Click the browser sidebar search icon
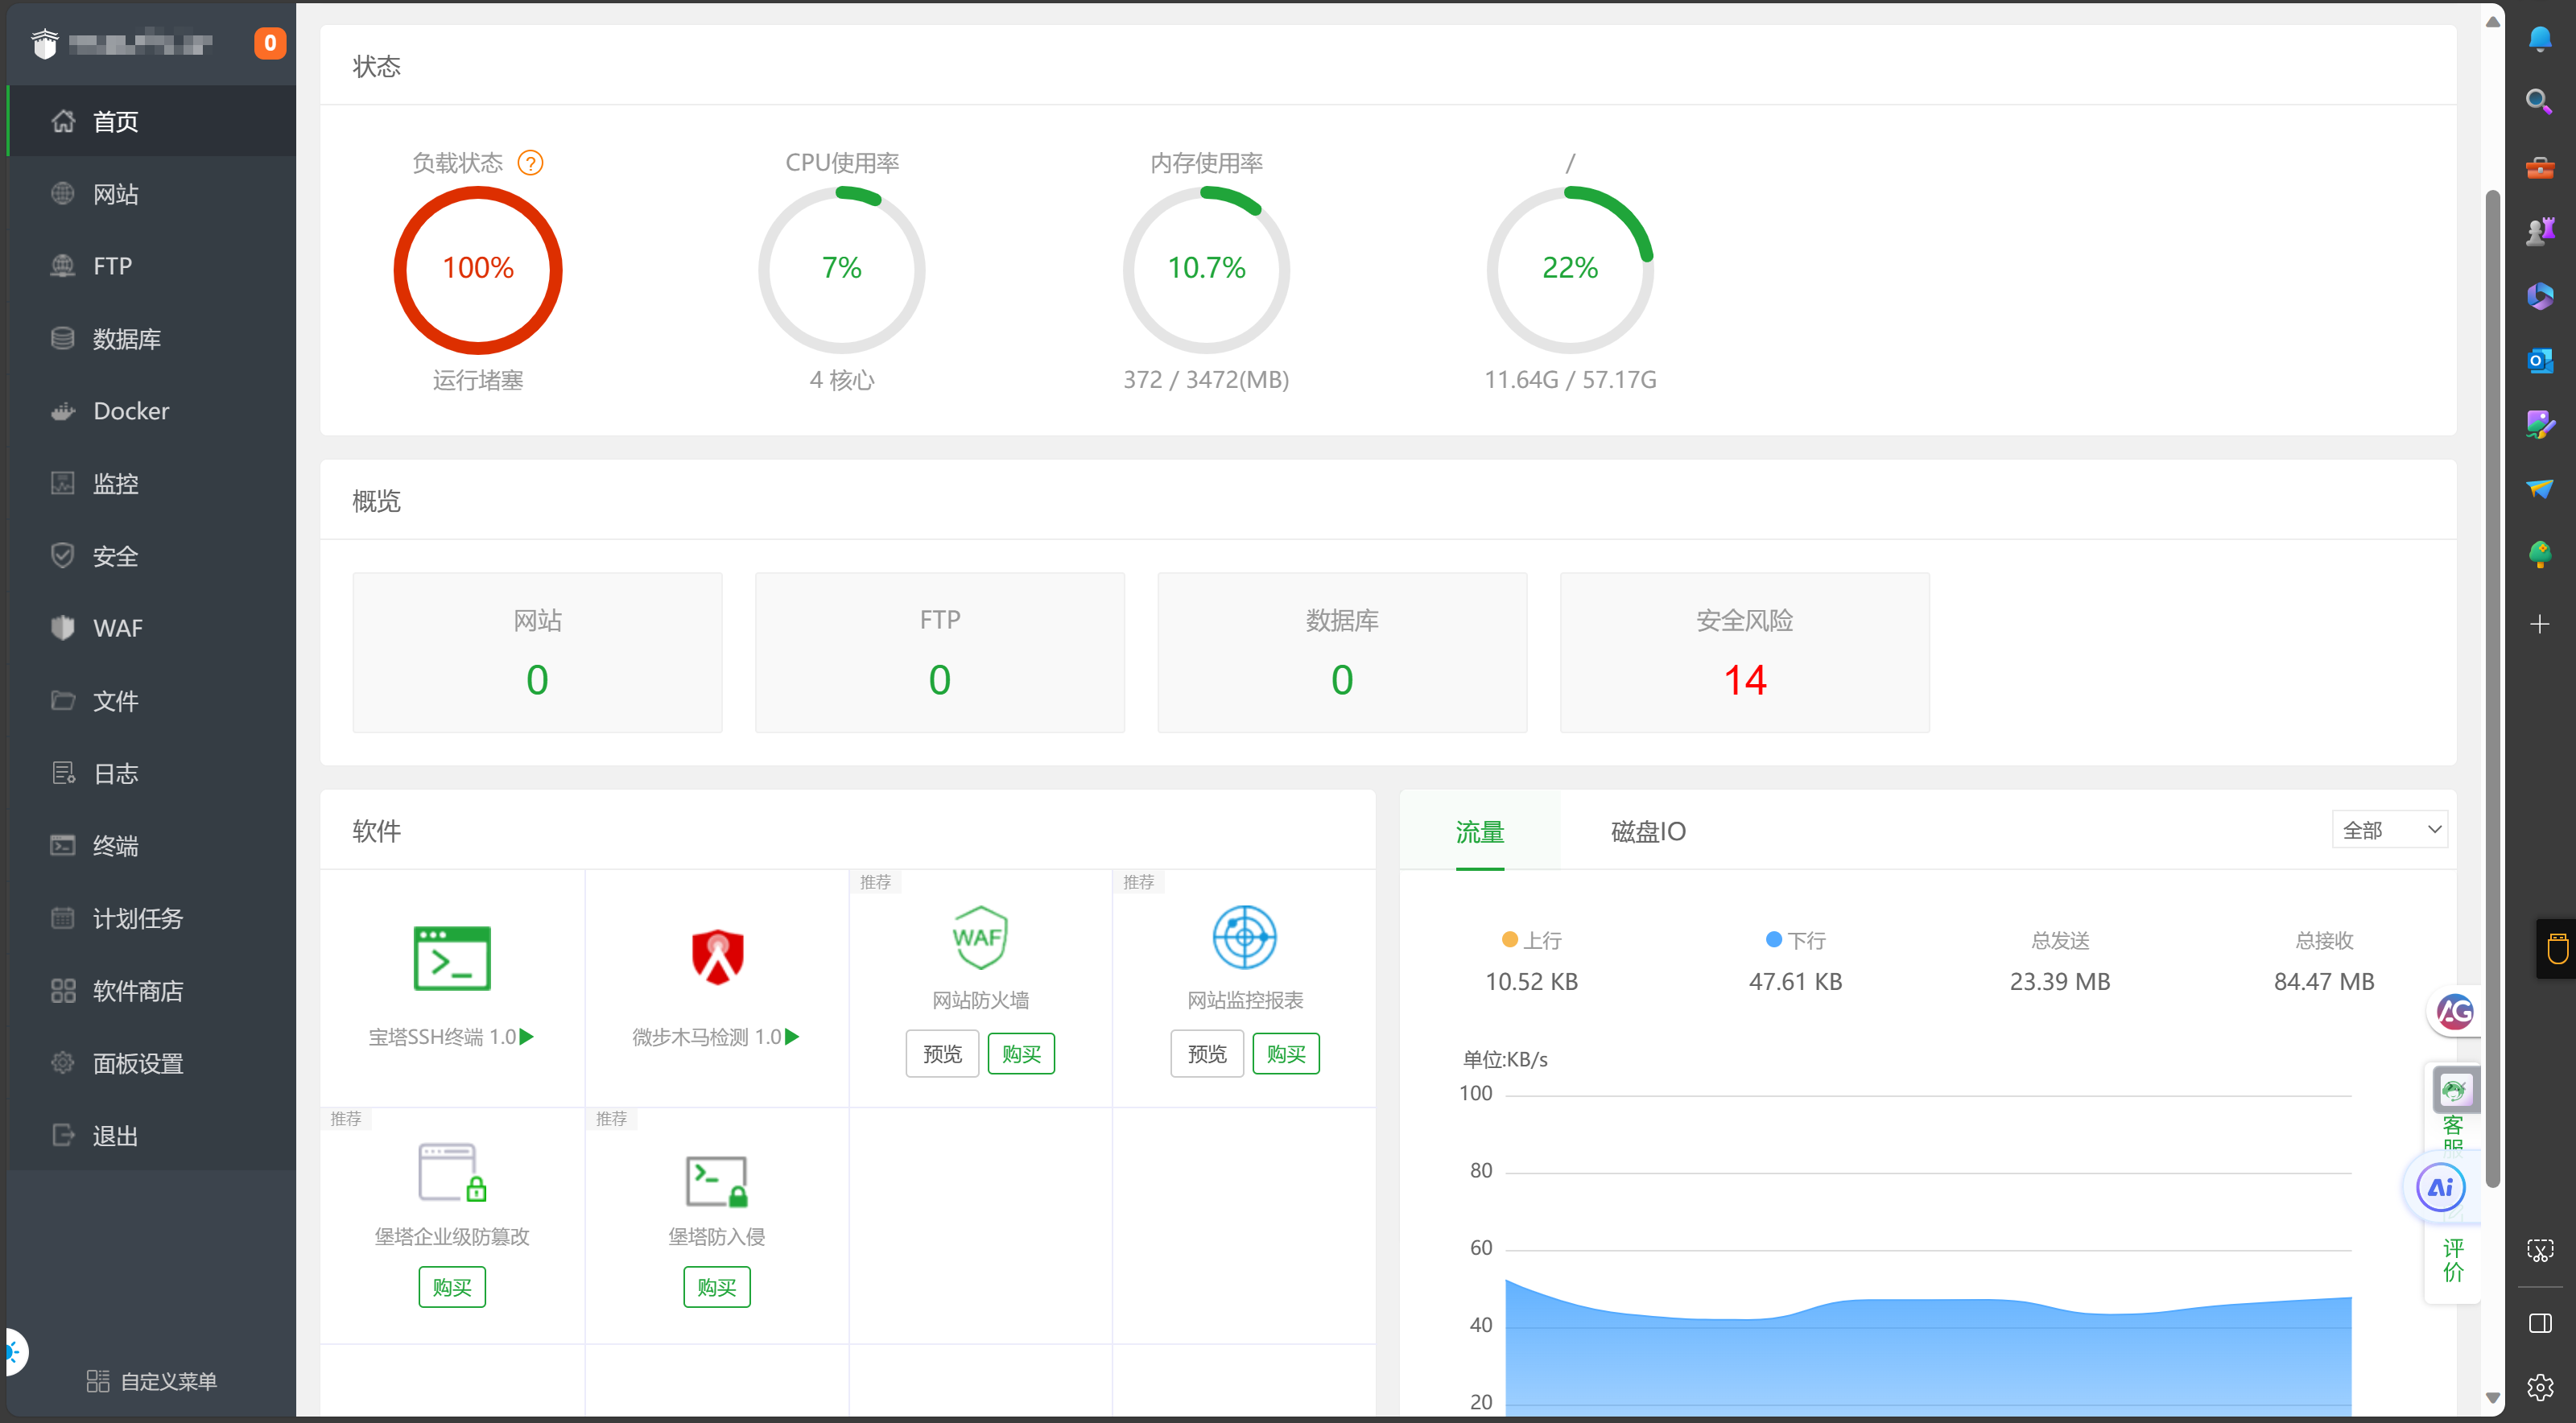Screen dimensions: 2576x1423 pyautogui.click(x=2539, y=102)
